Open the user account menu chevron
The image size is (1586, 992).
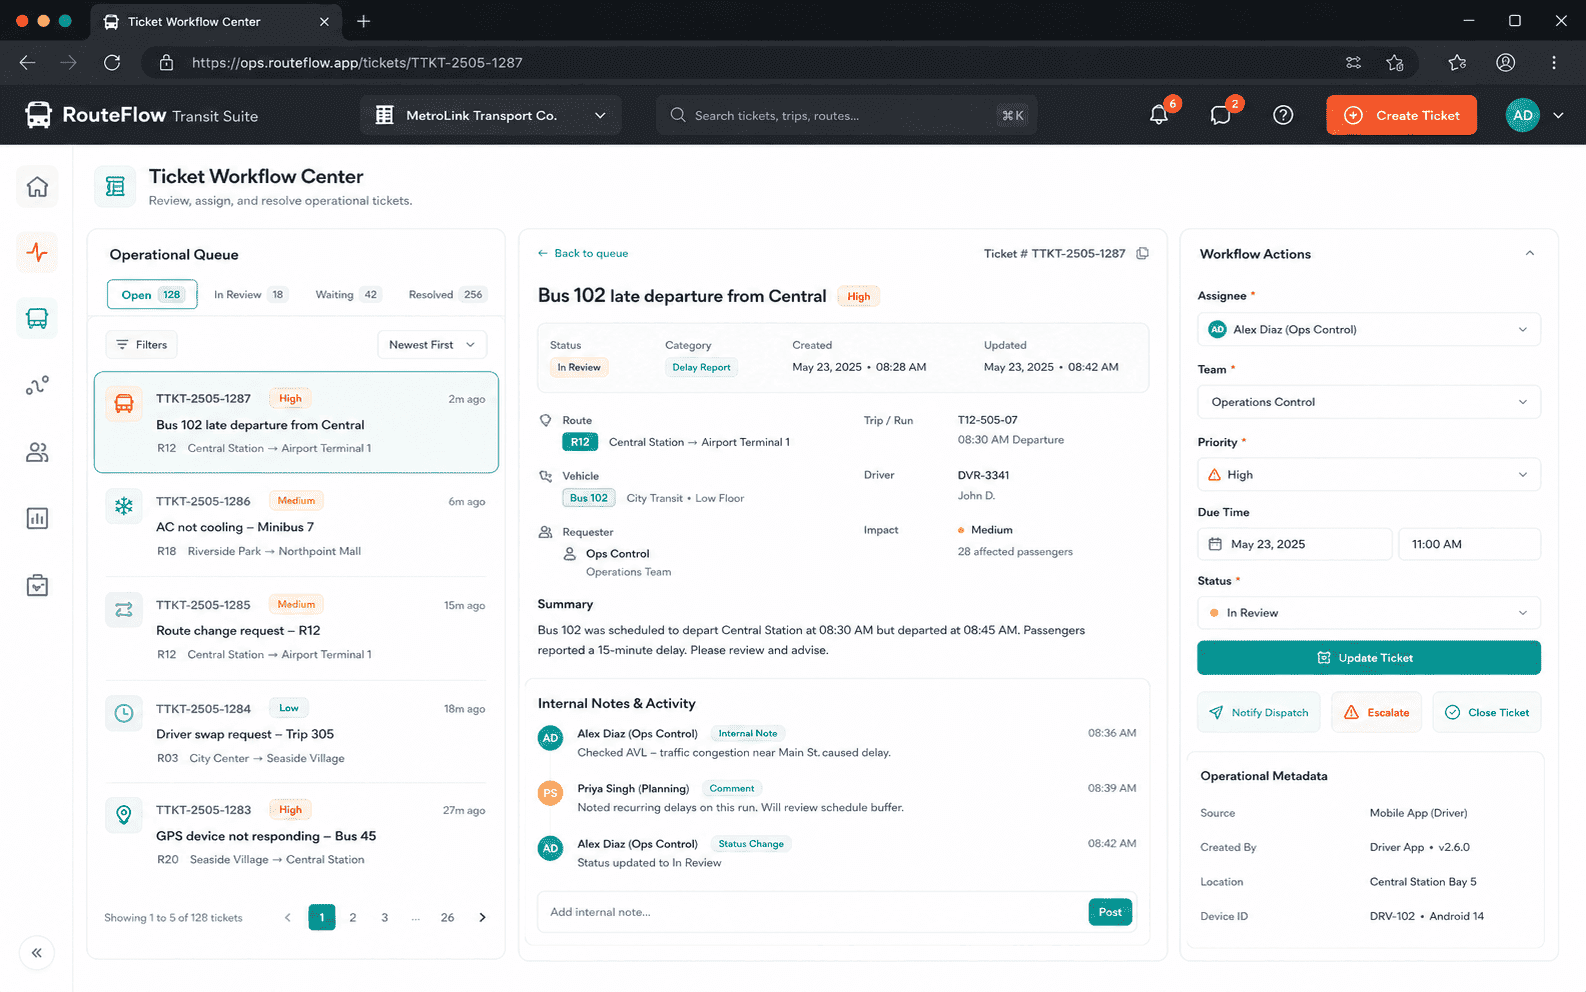1558,115
